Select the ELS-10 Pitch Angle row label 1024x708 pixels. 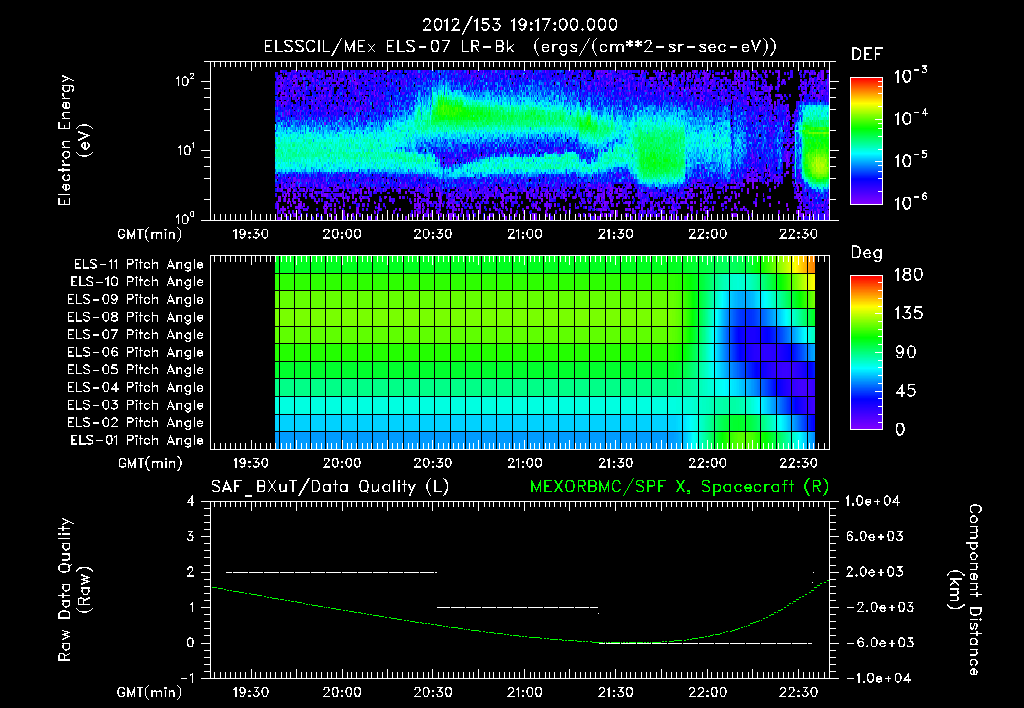[x=137, y=282]
